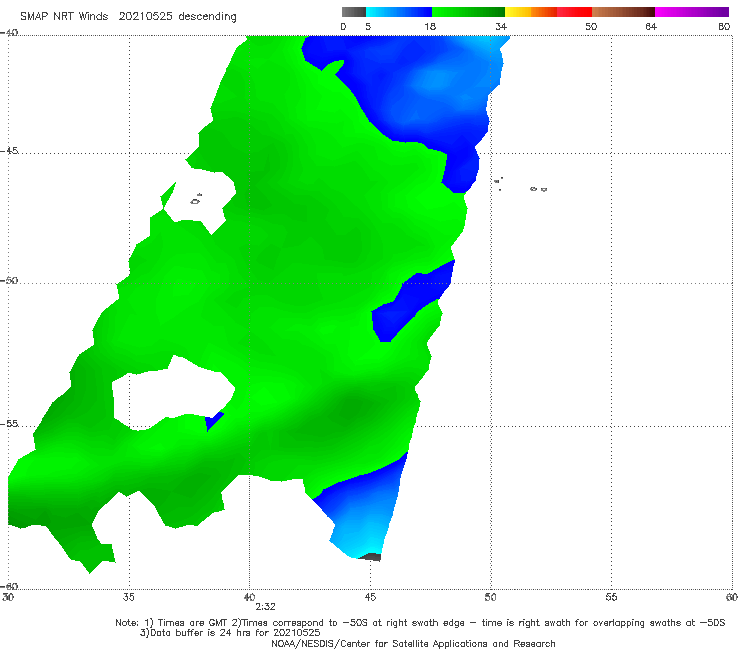This screenshot has width=740, height=650.
Task: Click the colorbar tick label '64'
Action: (x=651, y=26)
